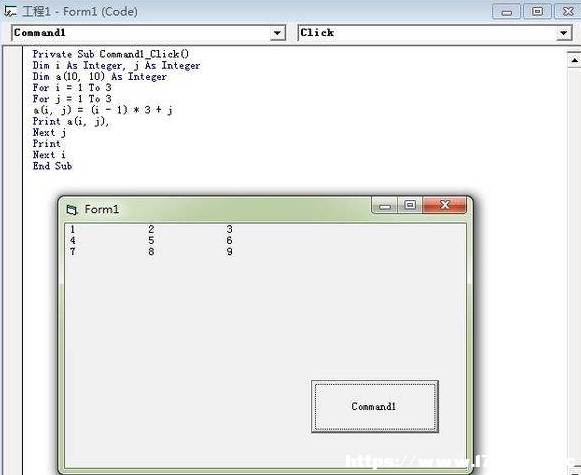Select the Click procedure combo box
The height and width of the screenshot is (475, 581).
click(435, 33)
